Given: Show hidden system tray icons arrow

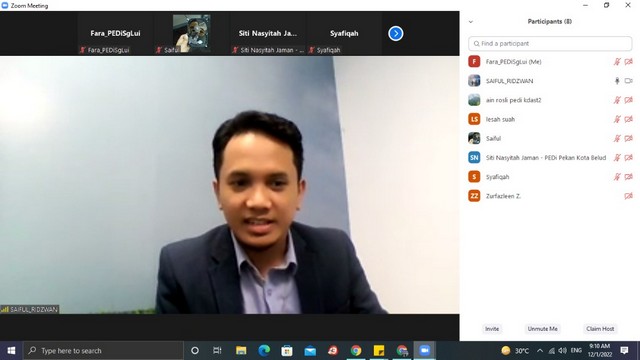Looking at the screenshot, I should point(540,350).
